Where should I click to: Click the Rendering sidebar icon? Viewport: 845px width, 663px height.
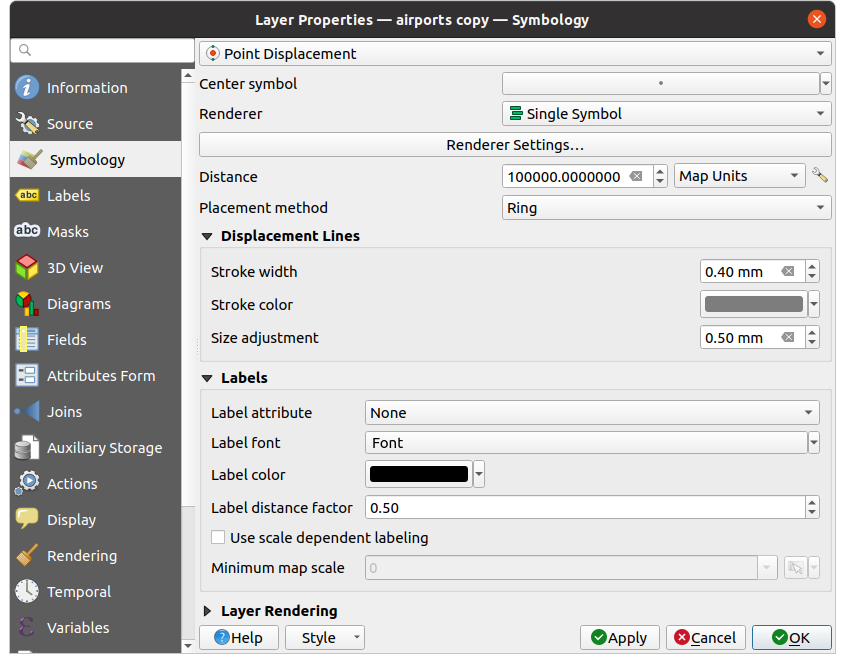point(28,555)
